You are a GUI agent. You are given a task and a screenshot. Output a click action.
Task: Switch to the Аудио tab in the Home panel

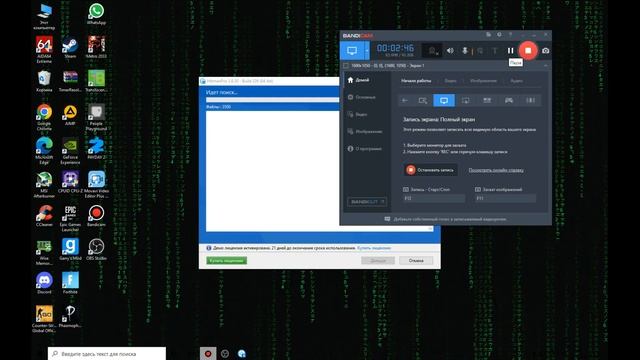516,81
